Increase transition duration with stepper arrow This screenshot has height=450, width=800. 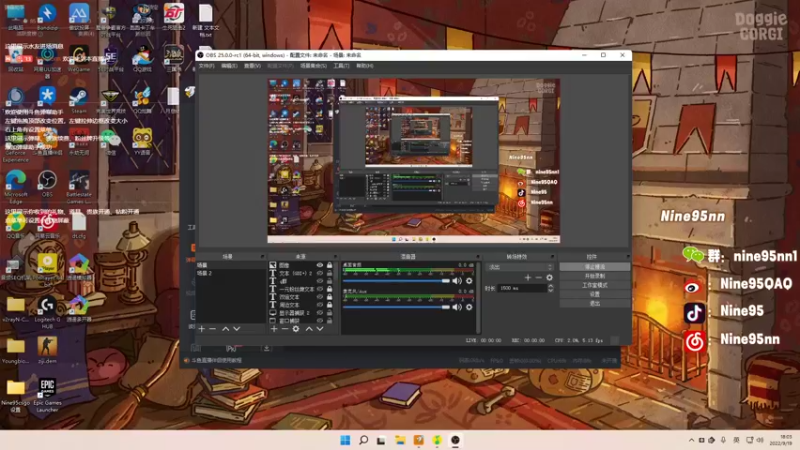(x=551, y=286)
